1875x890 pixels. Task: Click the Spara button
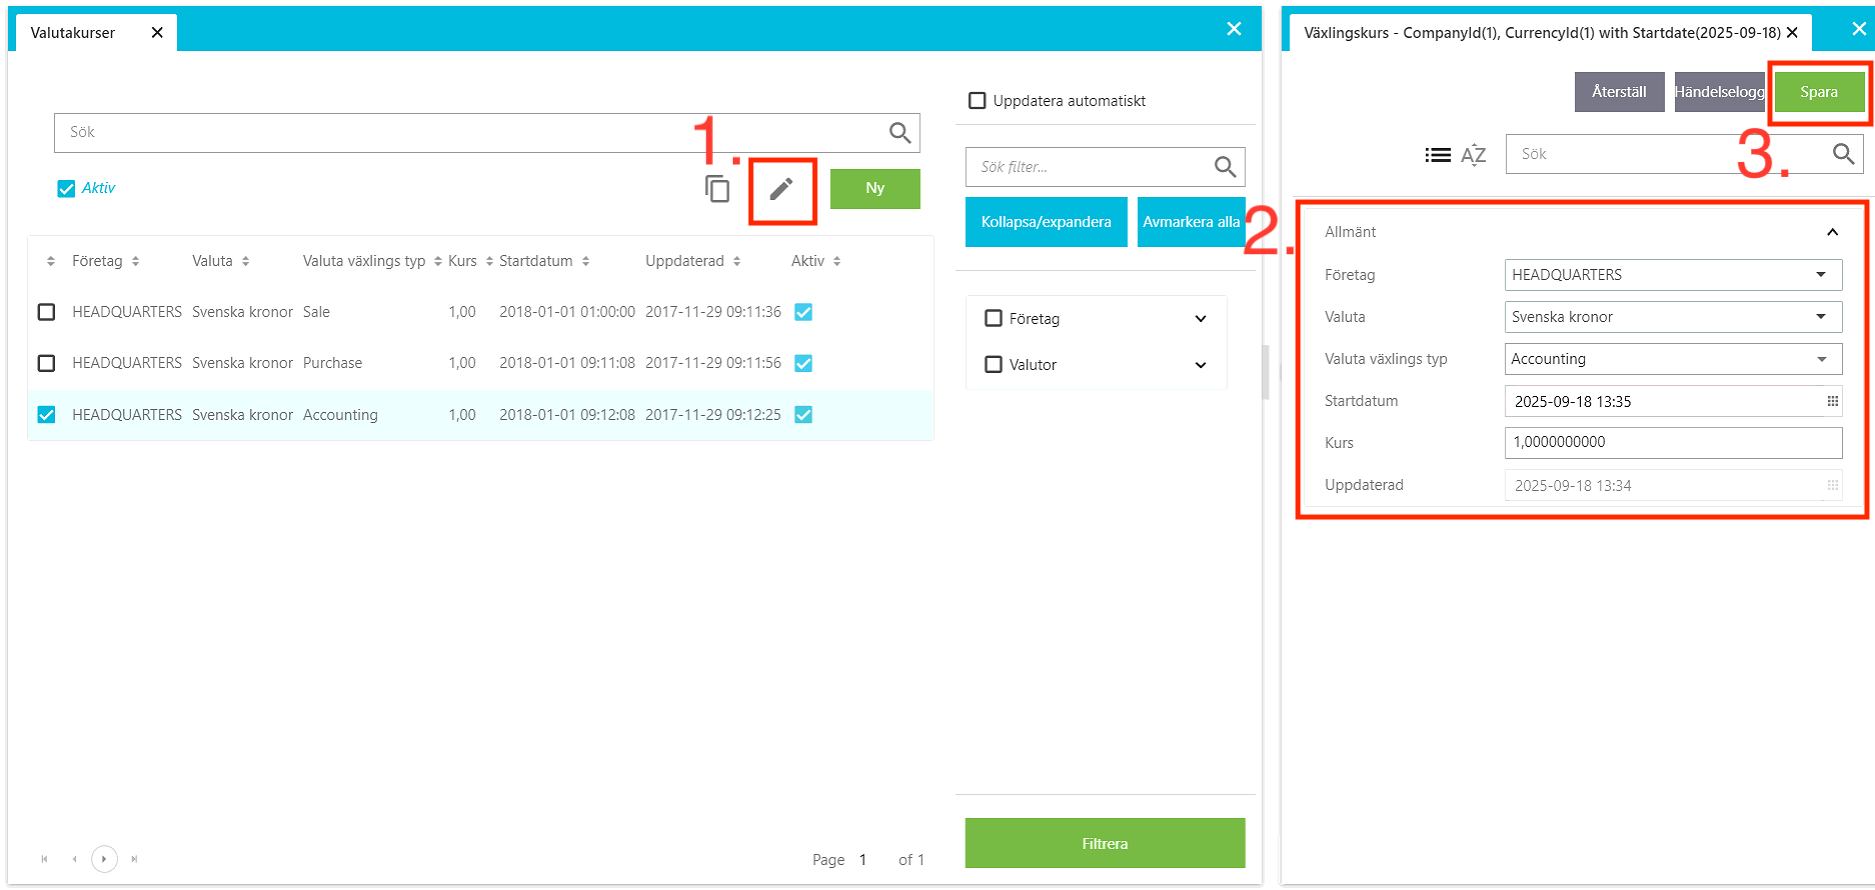(1818, 92)
